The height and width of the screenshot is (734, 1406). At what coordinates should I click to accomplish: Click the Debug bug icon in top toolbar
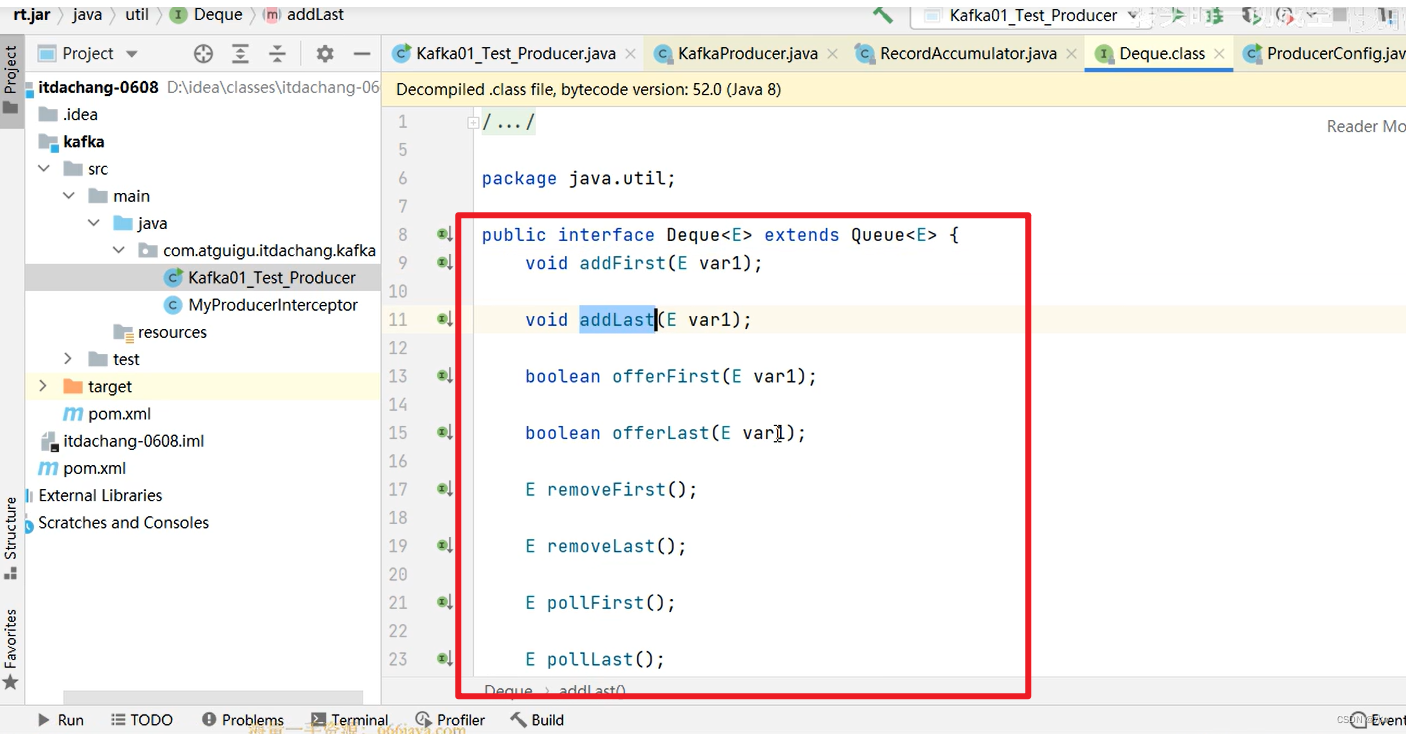1214,15
